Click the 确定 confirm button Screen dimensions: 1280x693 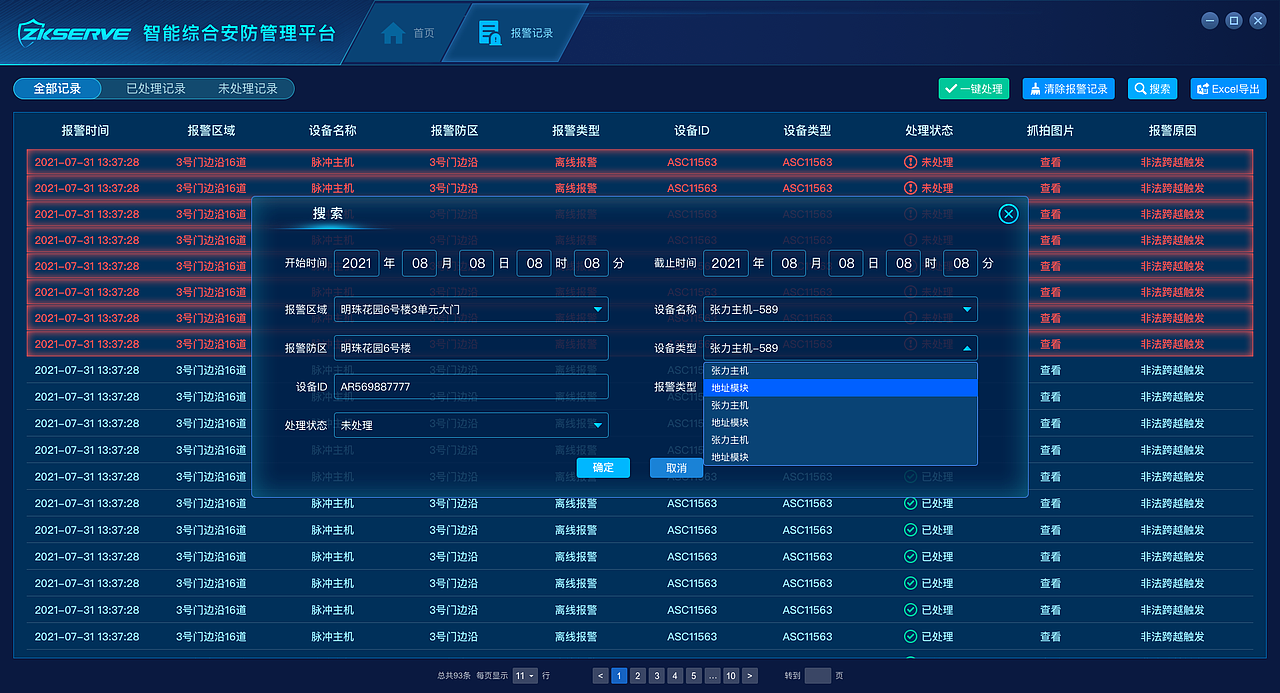(x=603, y=467)
